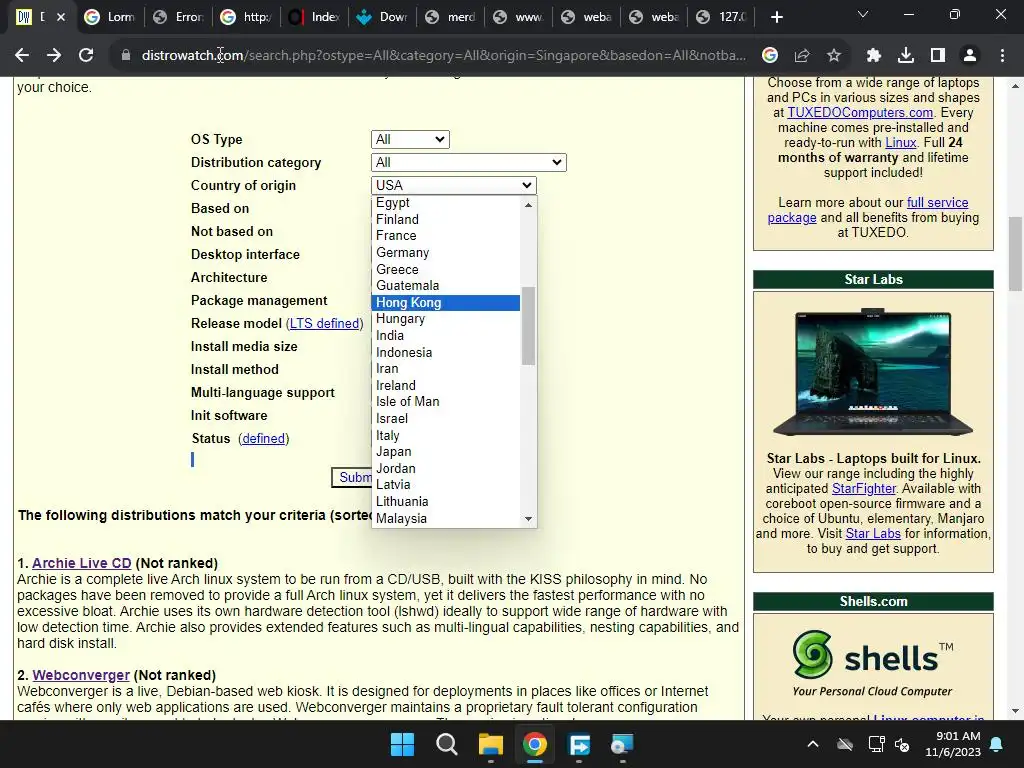Select Malaysia in country list

446,519
